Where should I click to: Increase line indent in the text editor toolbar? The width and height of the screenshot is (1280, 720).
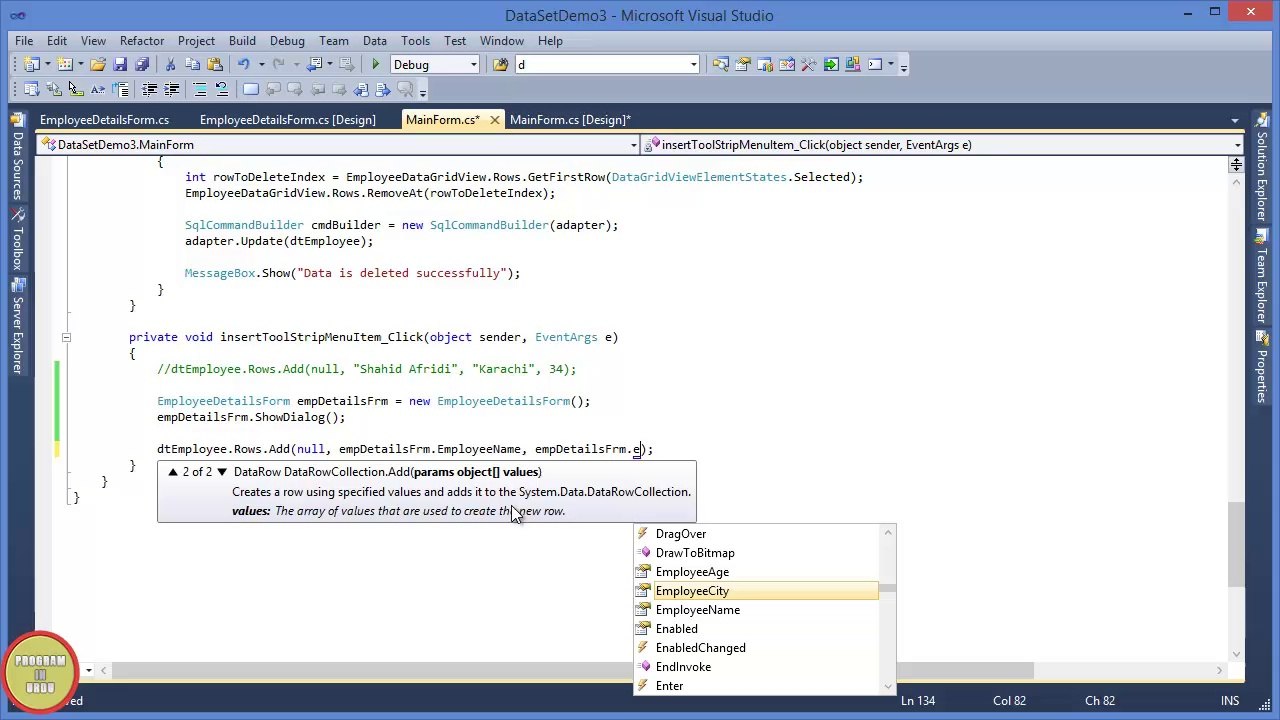(x=172, y=90)
